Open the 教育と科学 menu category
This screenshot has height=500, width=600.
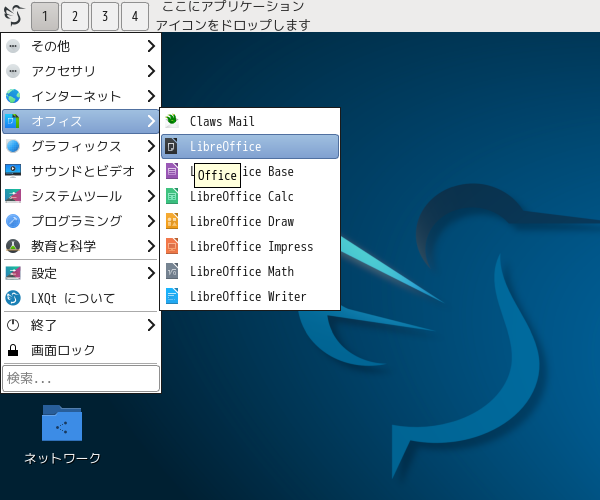pyautogui.click(x=81, y=246)
